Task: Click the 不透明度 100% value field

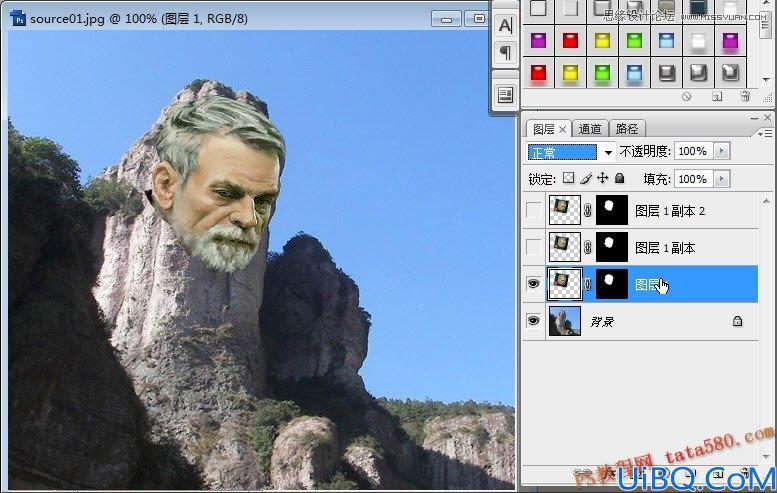Action: click(693, 151)
